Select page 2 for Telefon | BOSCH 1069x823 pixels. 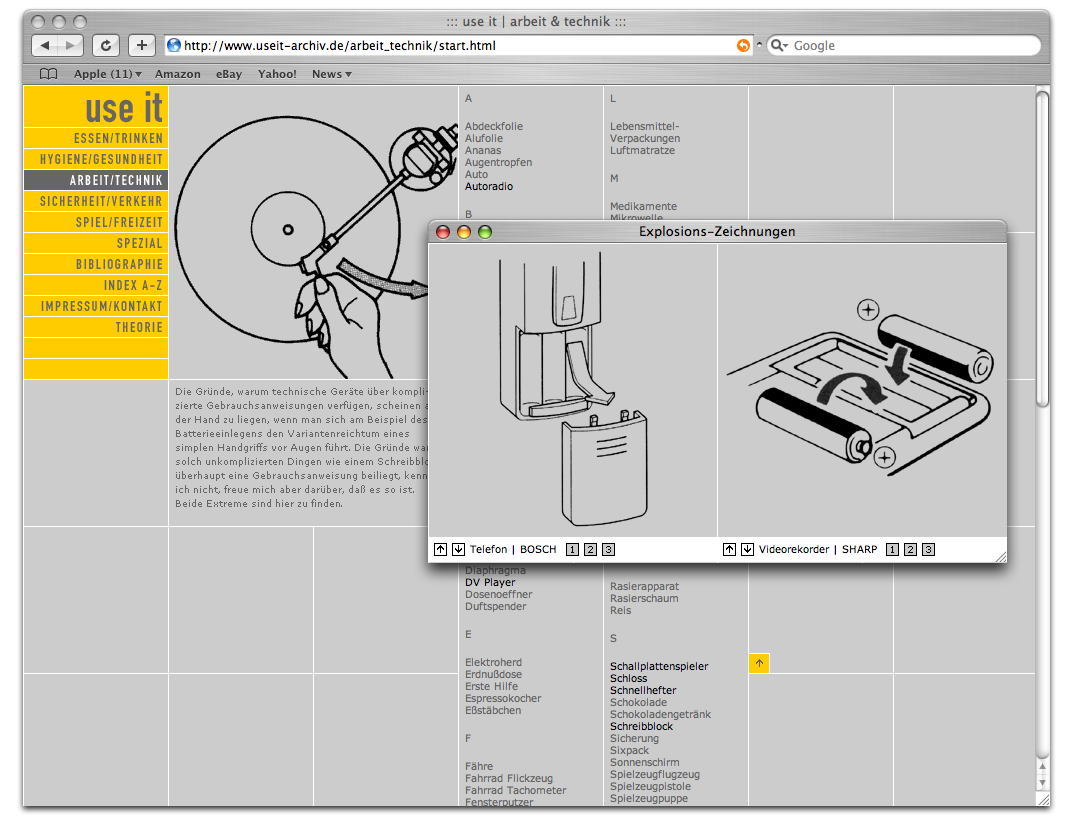tap(590, 550)
